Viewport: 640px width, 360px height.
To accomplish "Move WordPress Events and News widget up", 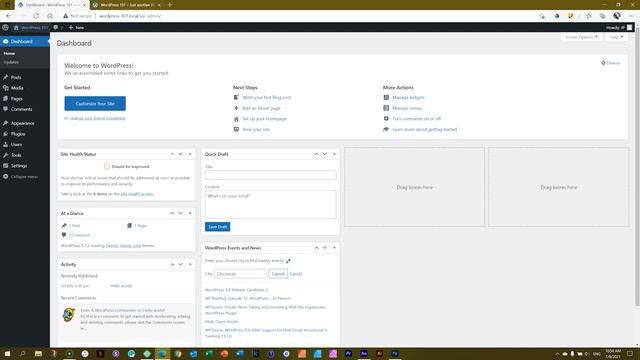I will 316,248.
